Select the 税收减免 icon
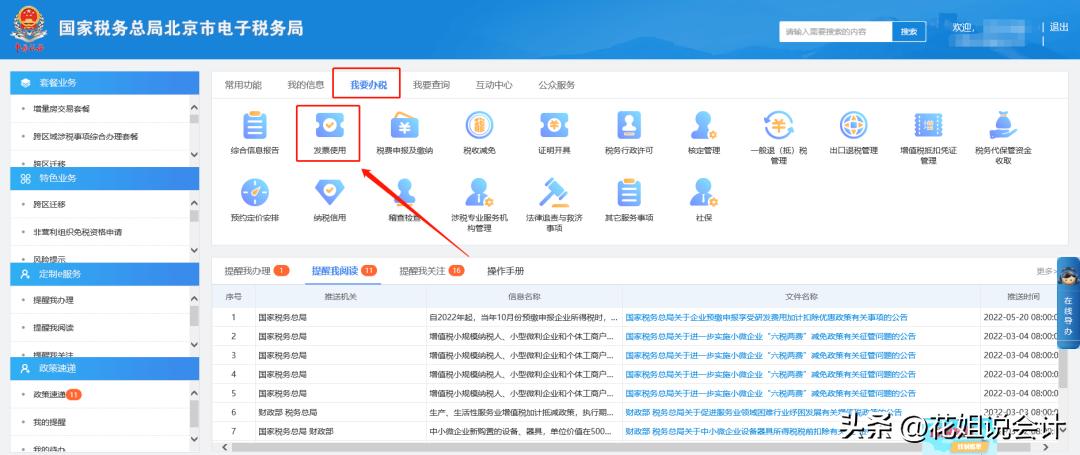The height and width of the screenshot is (455, 1080). tap(479, 126)
